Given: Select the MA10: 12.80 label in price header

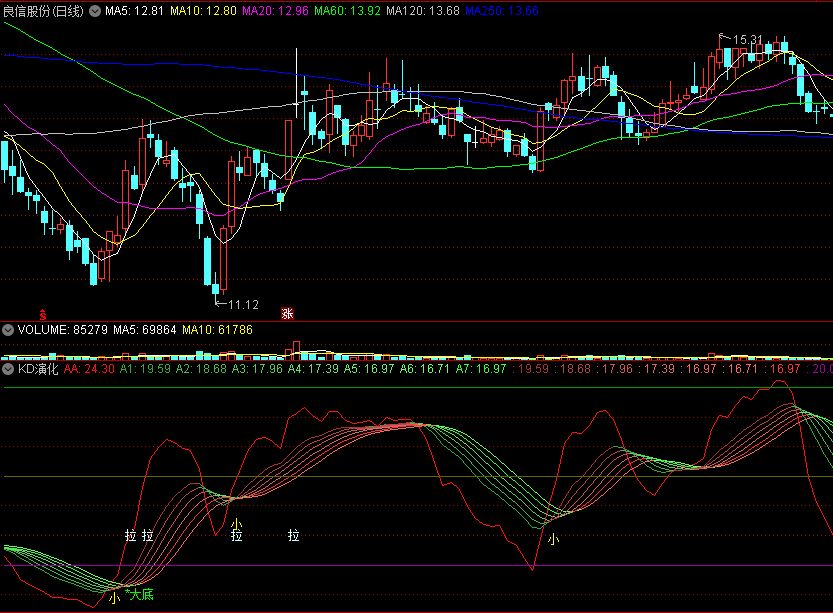Looking at the screenshot, I should point(203,11).
